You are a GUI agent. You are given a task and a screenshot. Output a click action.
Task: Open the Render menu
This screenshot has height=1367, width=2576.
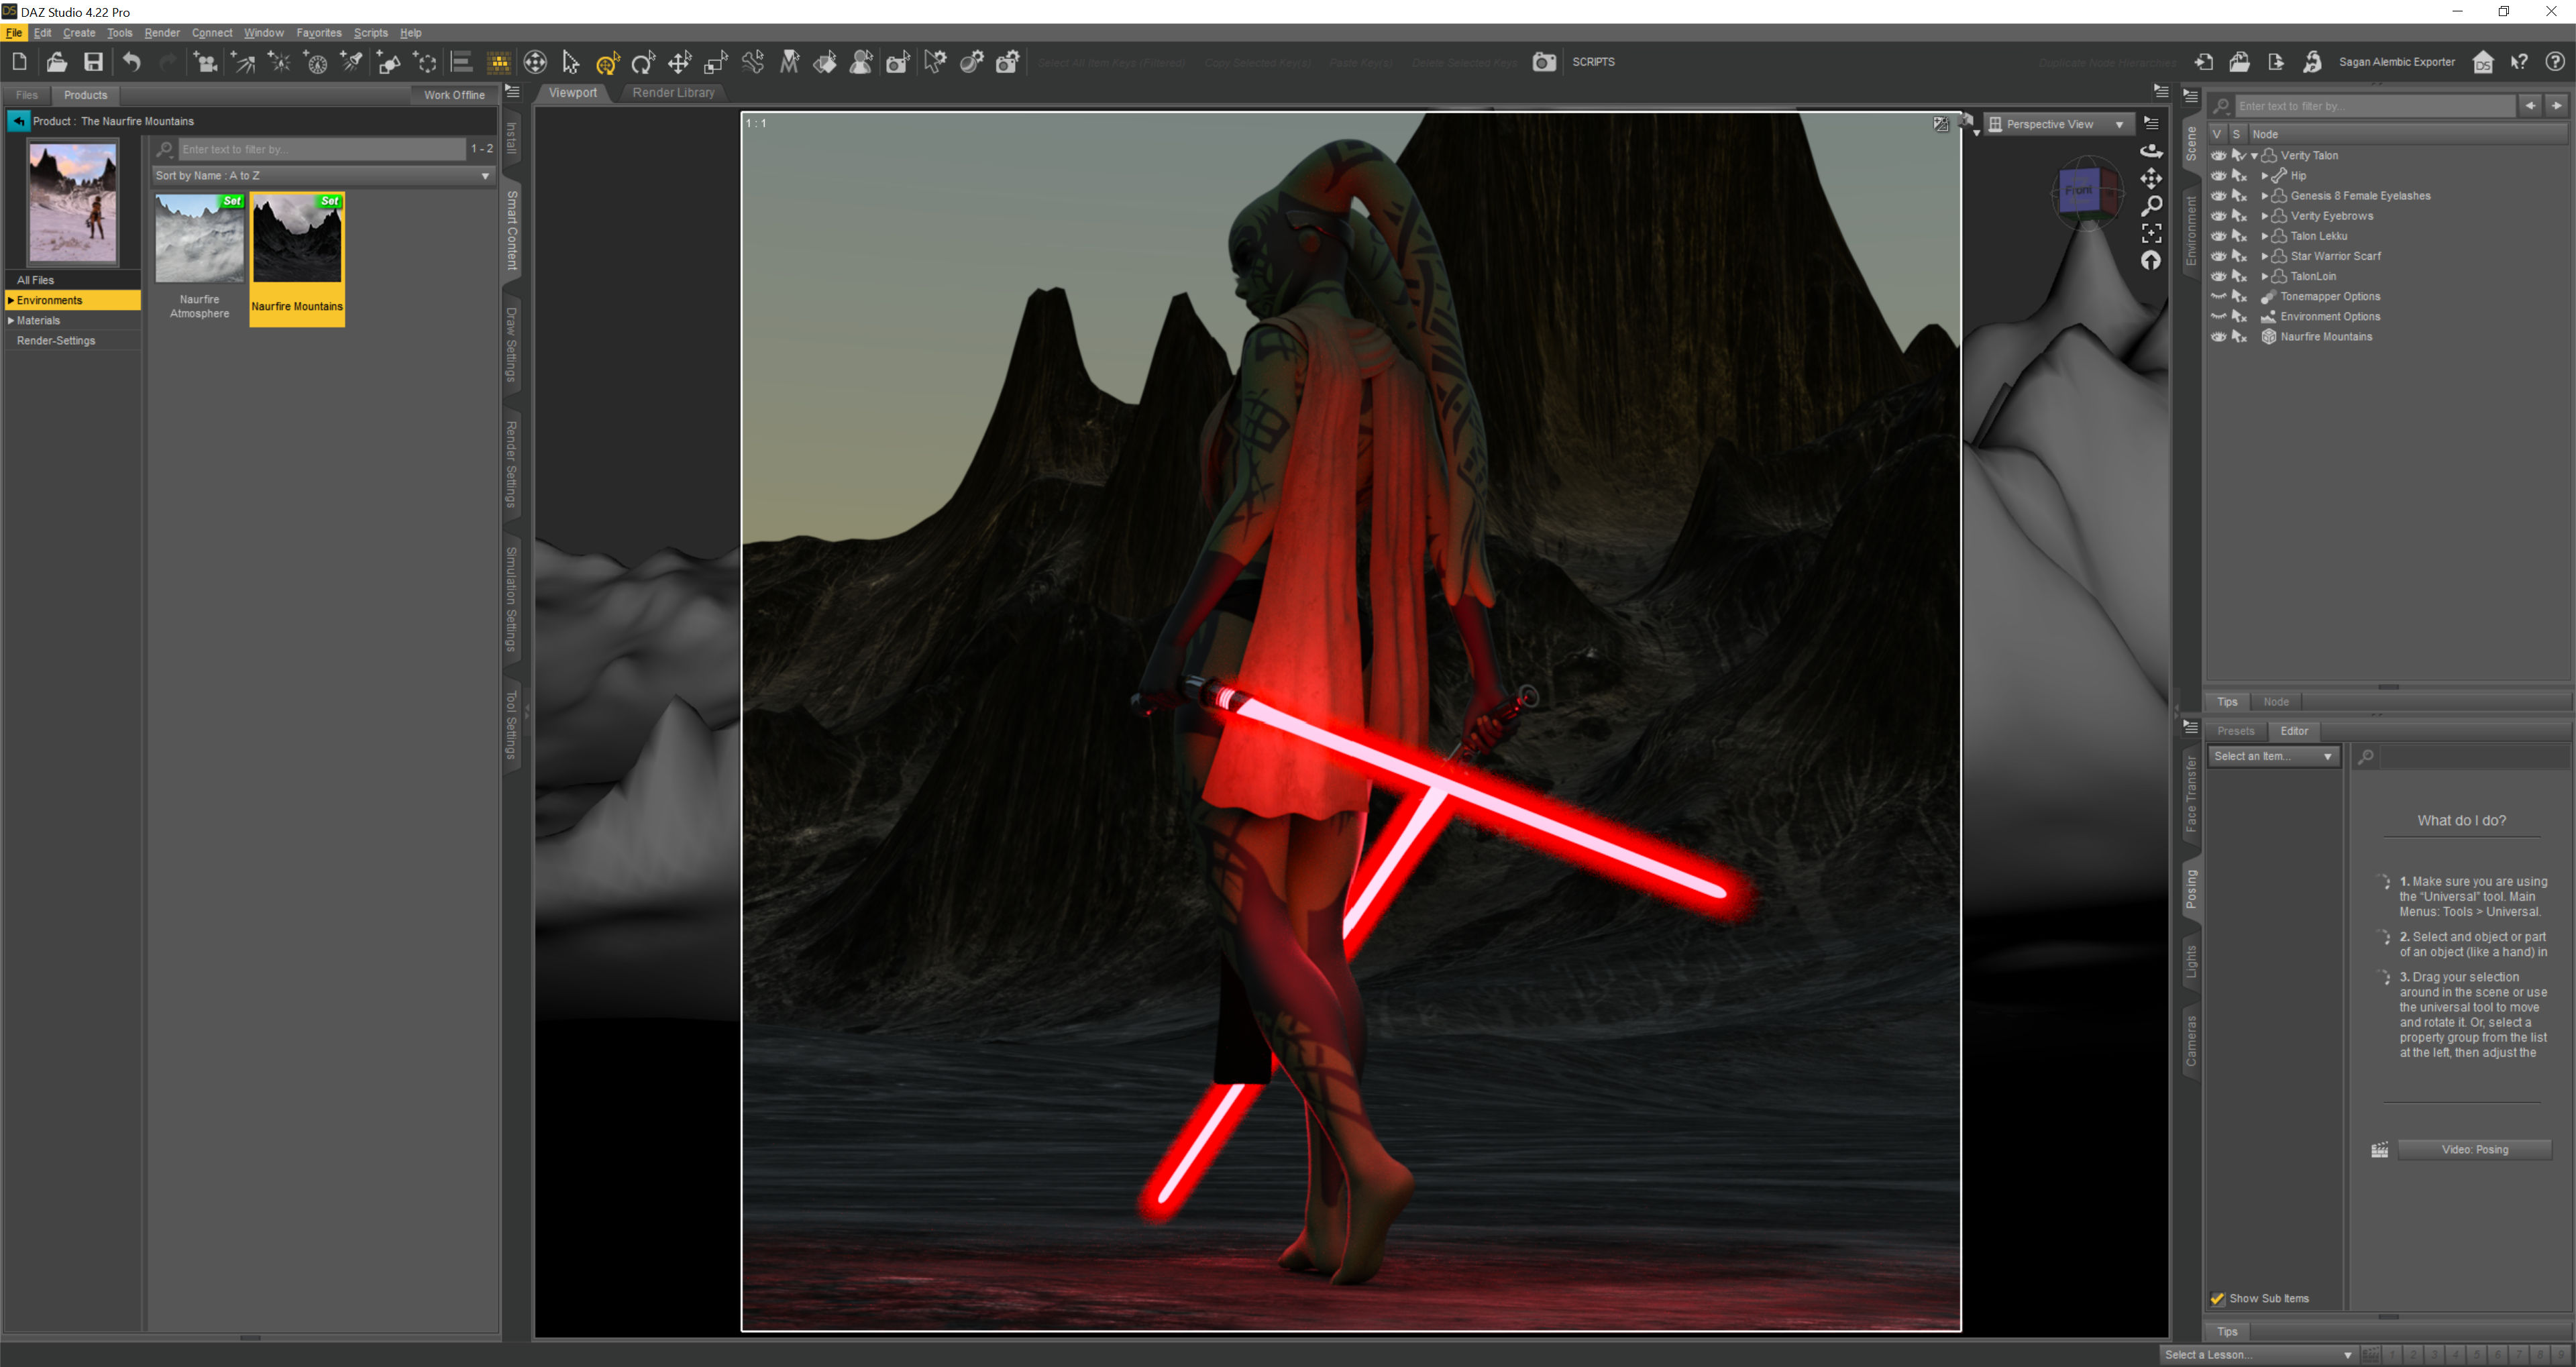(162, 33)
